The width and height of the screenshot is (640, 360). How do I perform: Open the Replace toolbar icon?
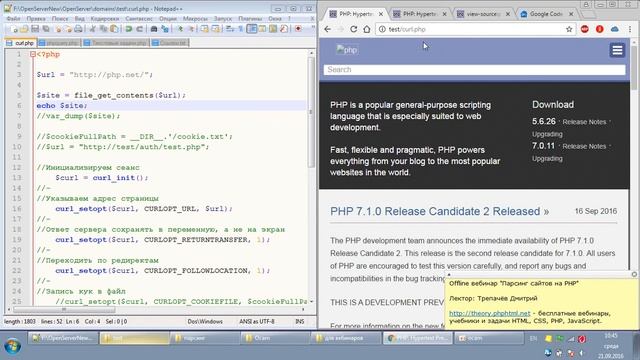[165, 29]
